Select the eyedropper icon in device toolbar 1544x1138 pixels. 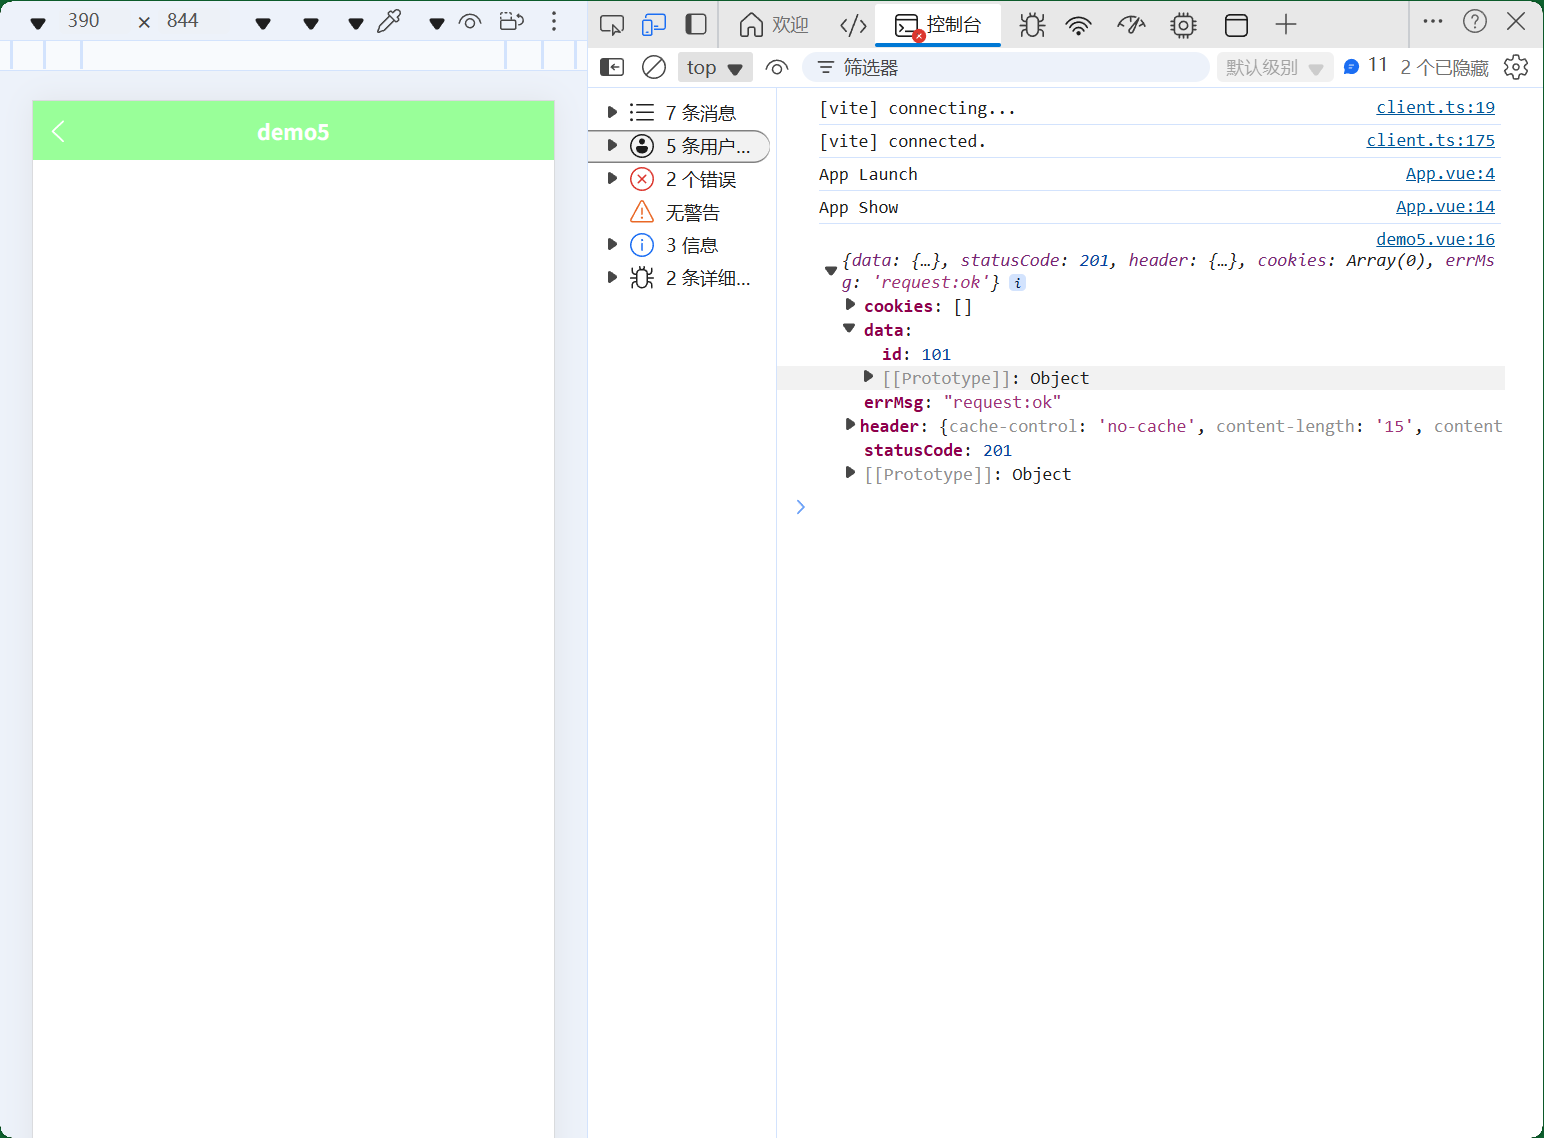click(x=390, y=20)
